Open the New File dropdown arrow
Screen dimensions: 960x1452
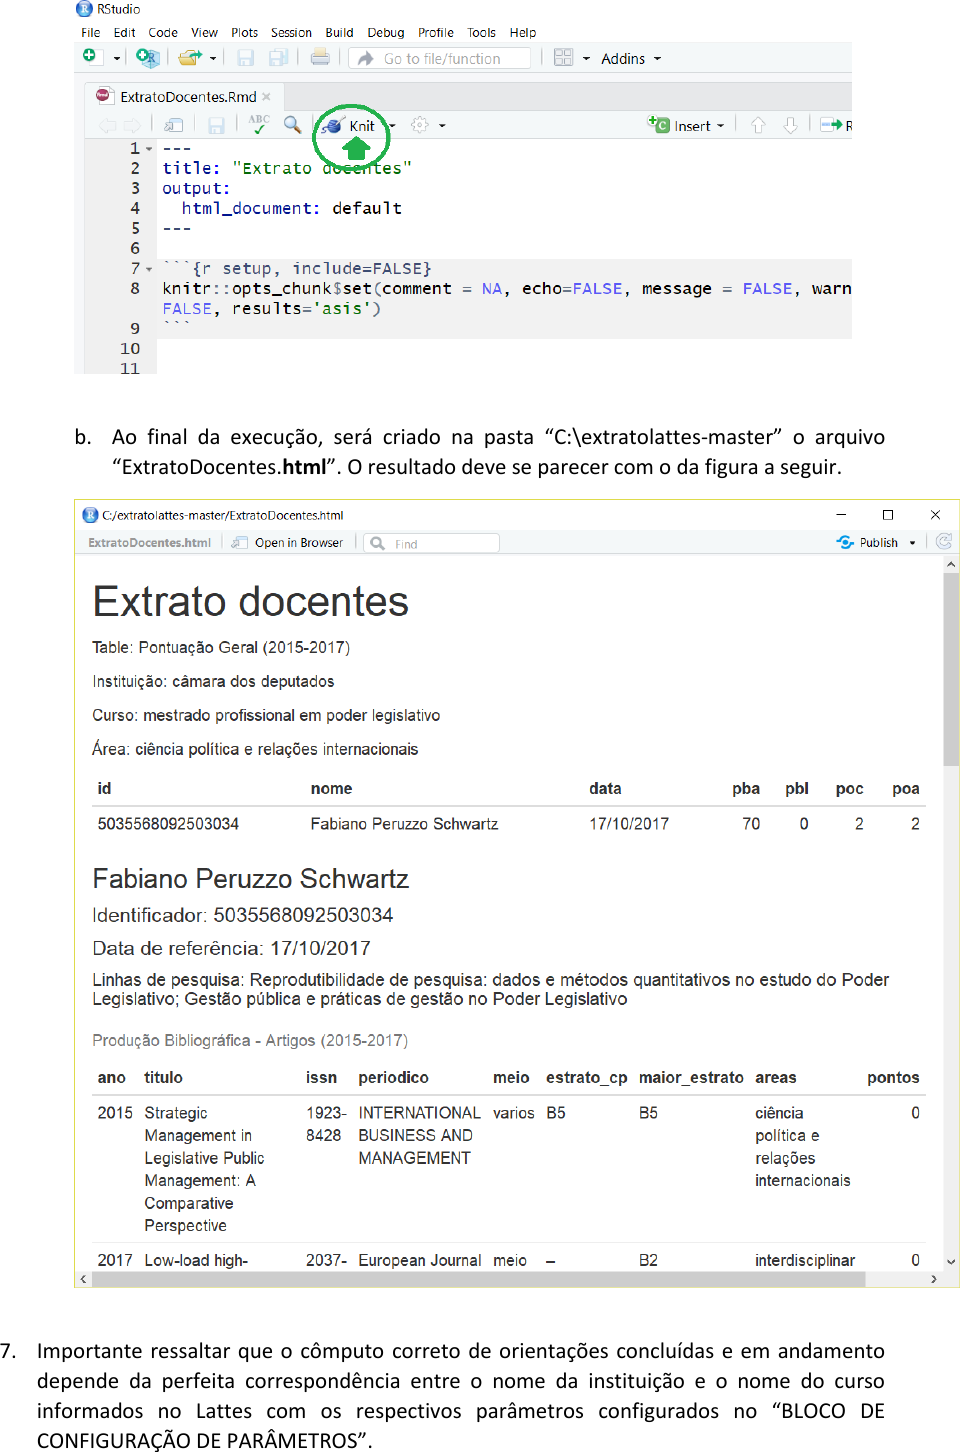117,59
